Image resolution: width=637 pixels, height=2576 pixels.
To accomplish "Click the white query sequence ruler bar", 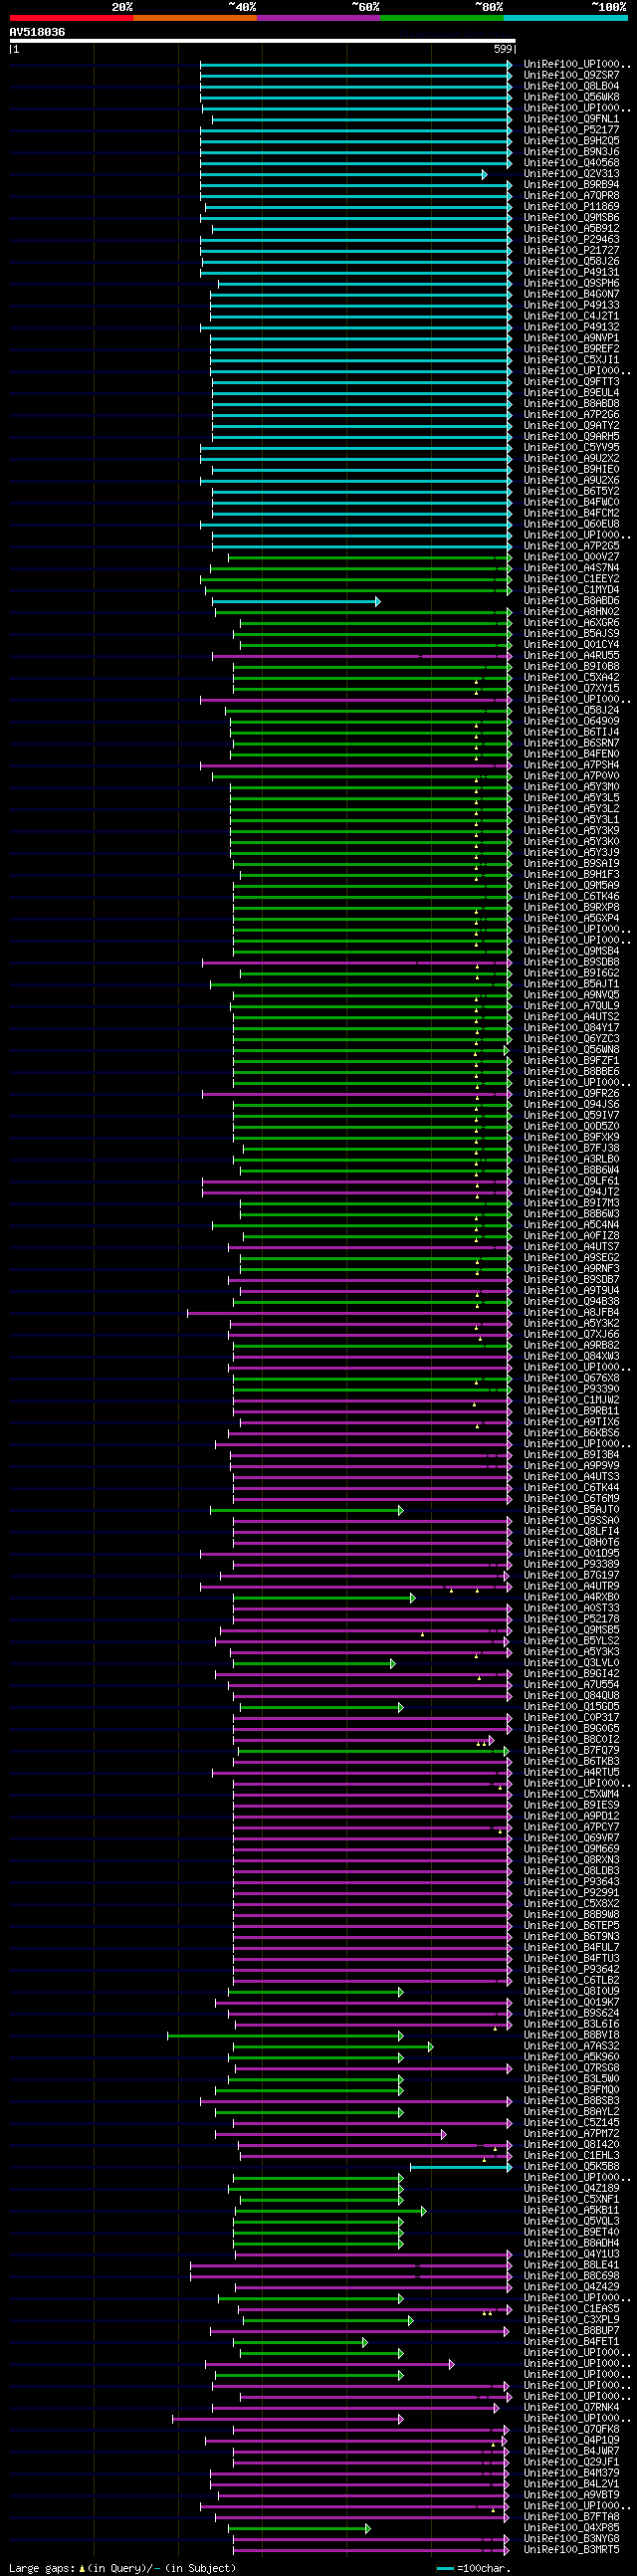I will (262, 41).
